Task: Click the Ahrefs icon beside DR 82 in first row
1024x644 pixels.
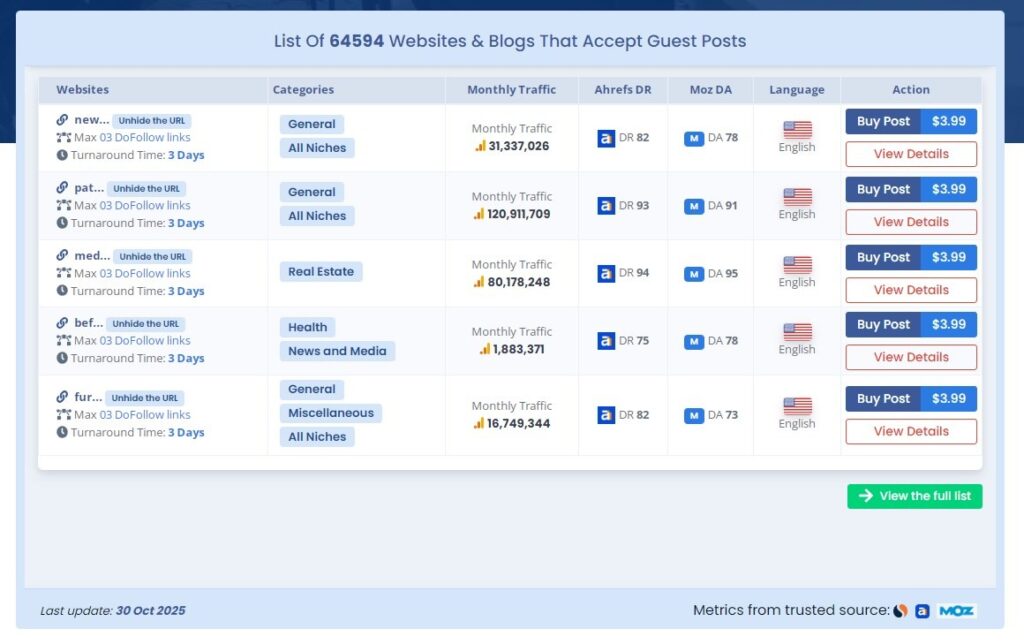Action: click(x=606, y=138)
